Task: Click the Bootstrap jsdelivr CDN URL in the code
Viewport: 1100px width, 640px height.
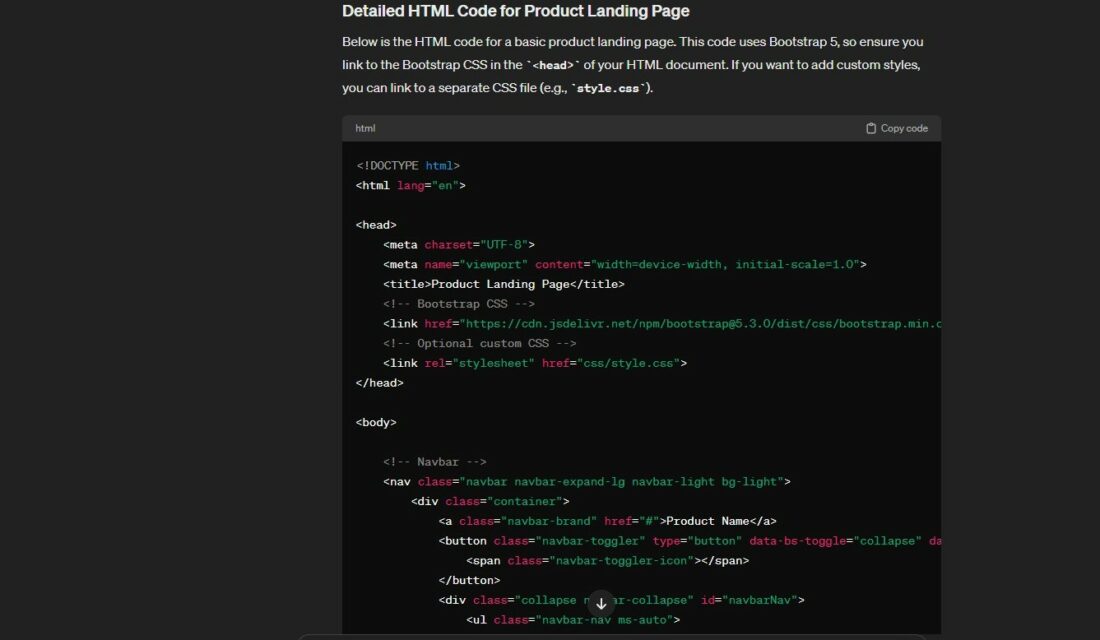Action: [700, 323]
